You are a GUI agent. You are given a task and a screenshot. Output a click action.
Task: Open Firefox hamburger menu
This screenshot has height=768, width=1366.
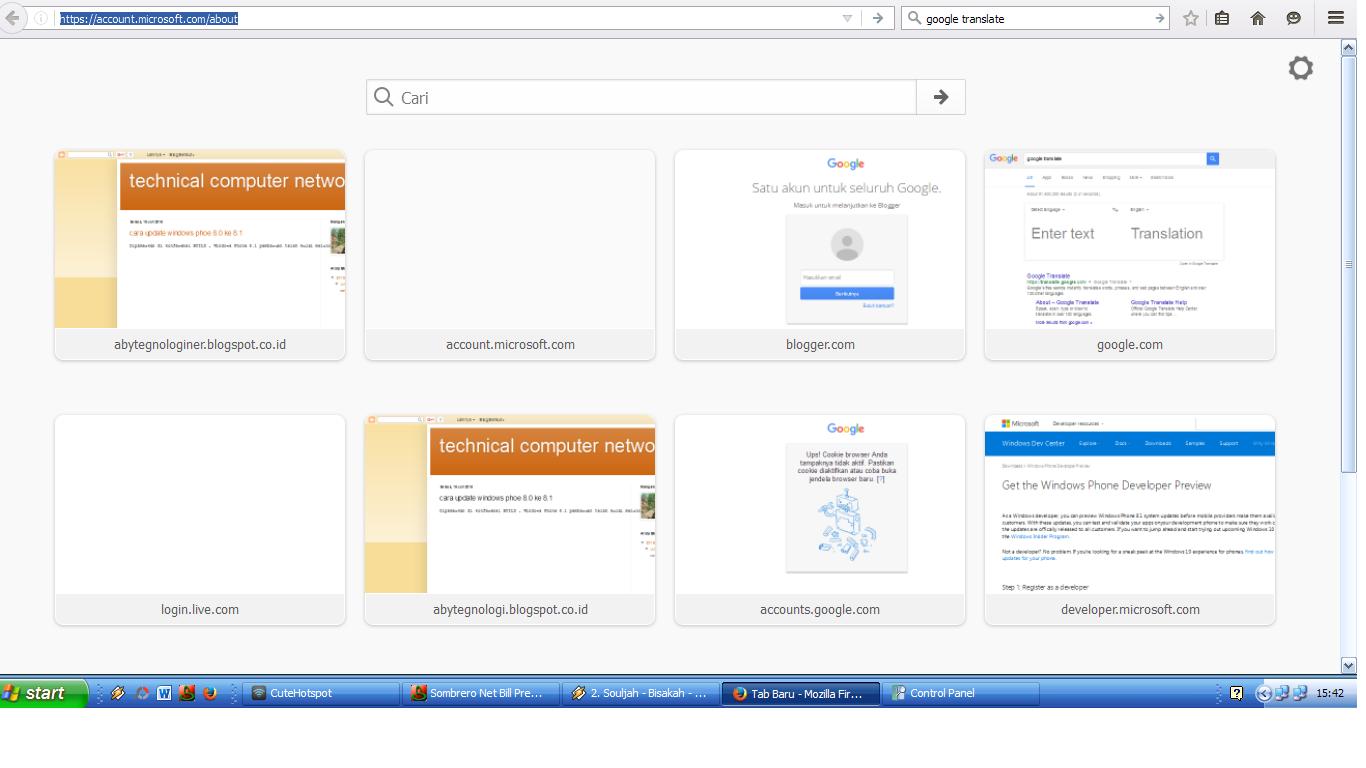1336,18
